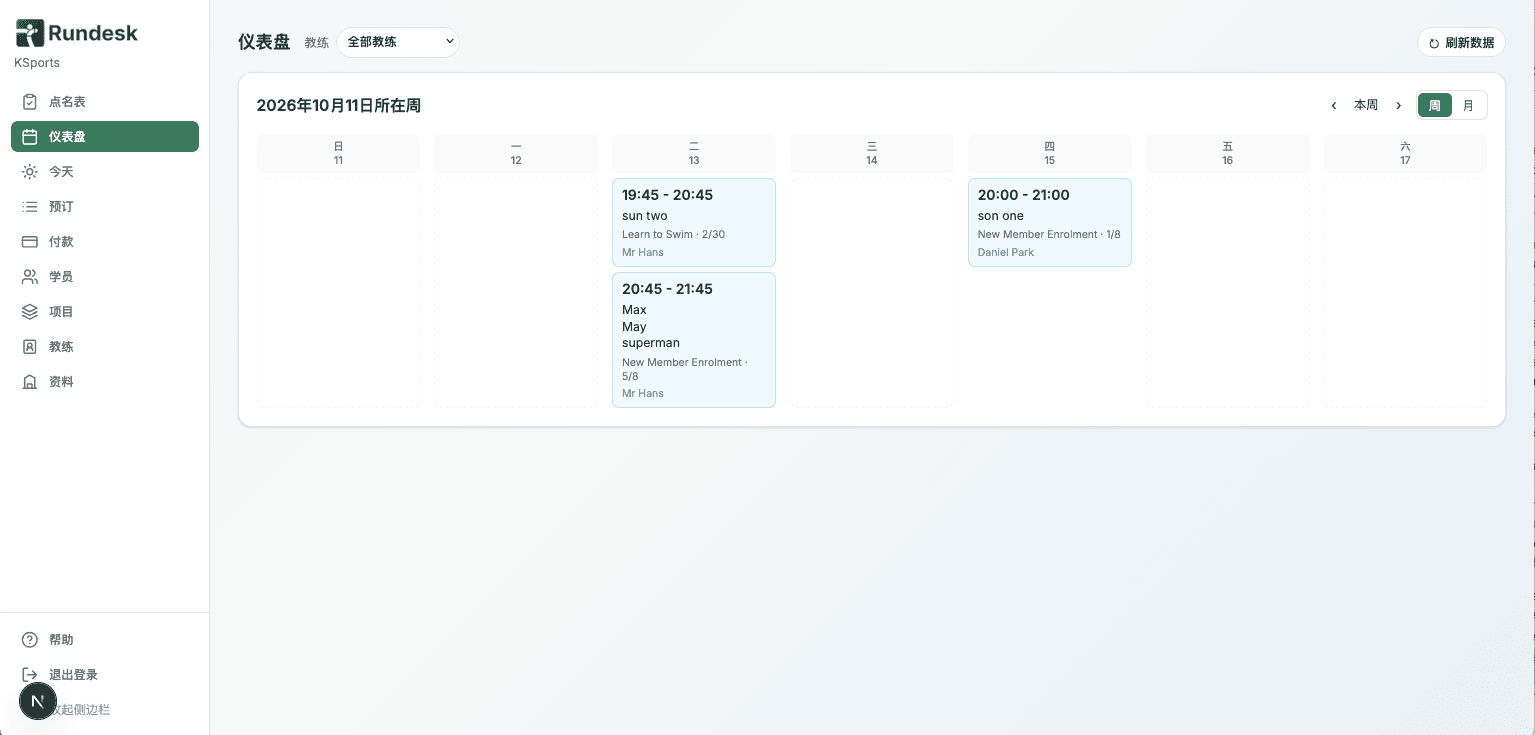Open 预订 page in sidebar
The image size is (1535, 735).
pos(105,207)
